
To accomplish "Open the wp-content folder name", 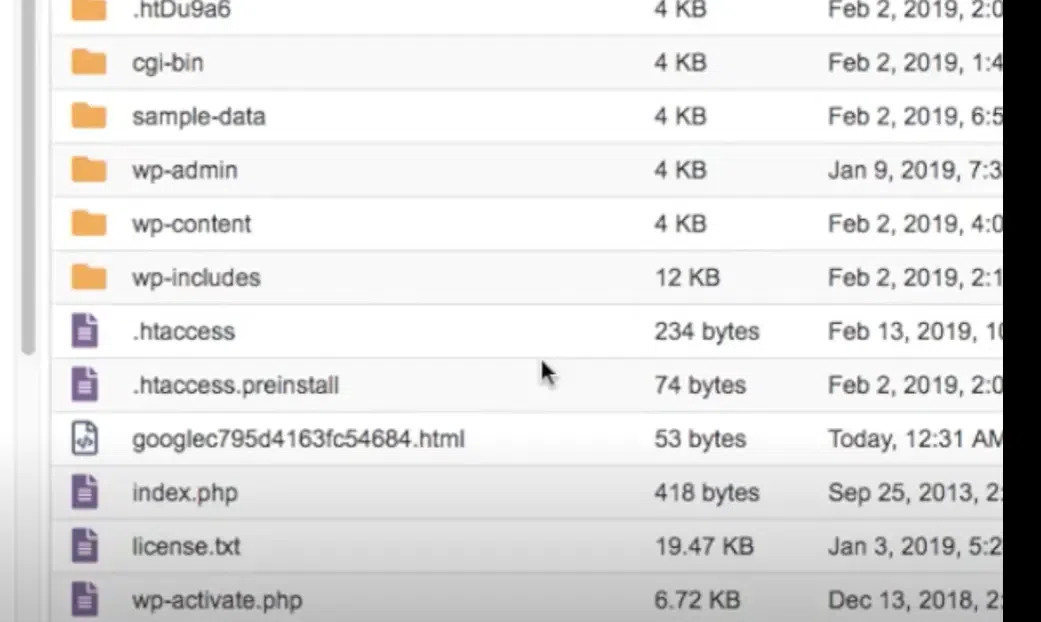I will (x=191, y=224).
